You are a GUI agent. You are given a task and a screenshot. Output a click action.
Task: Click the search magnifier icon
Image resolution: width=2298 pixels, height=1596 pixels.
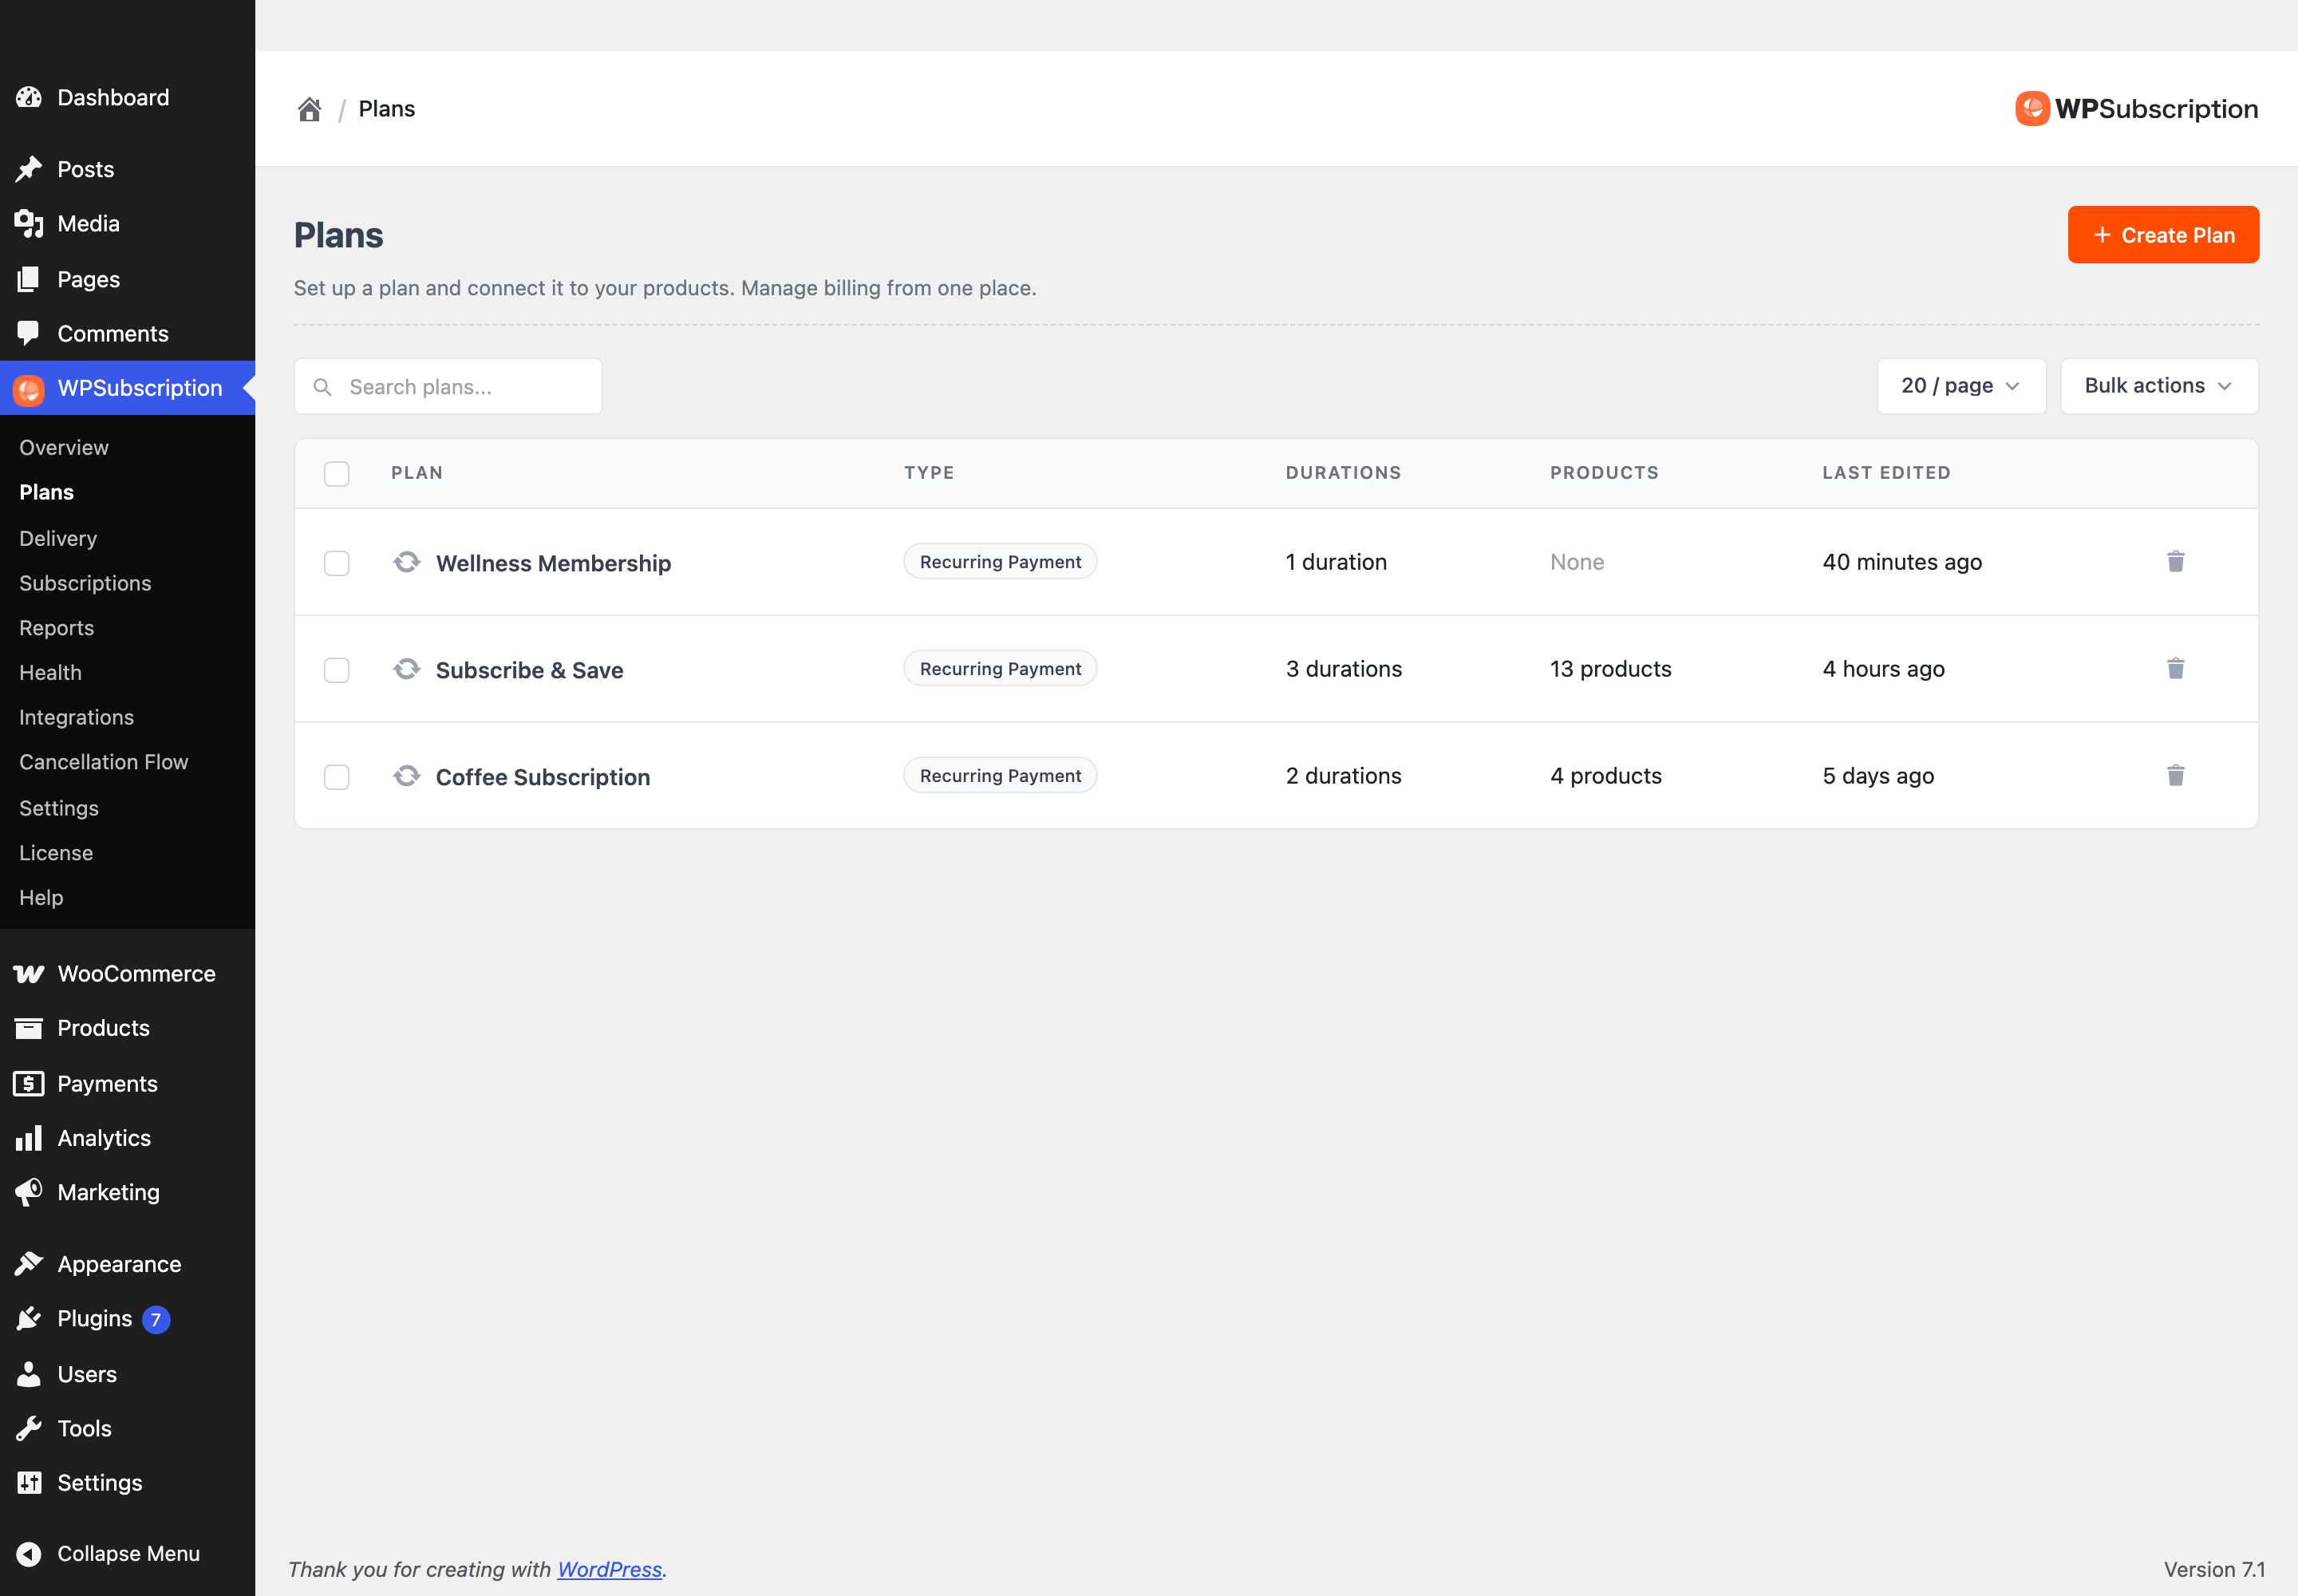tap(322, 387)
